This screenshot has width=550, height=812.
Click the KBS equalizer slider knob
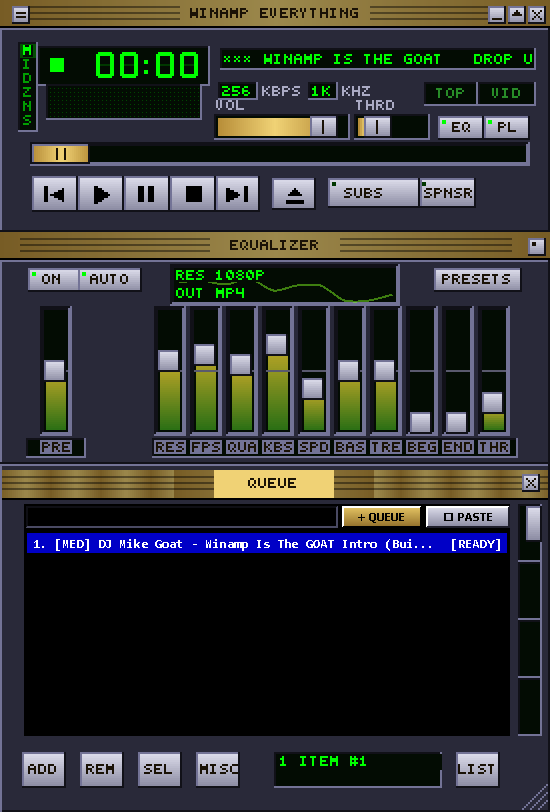point(277,344)
